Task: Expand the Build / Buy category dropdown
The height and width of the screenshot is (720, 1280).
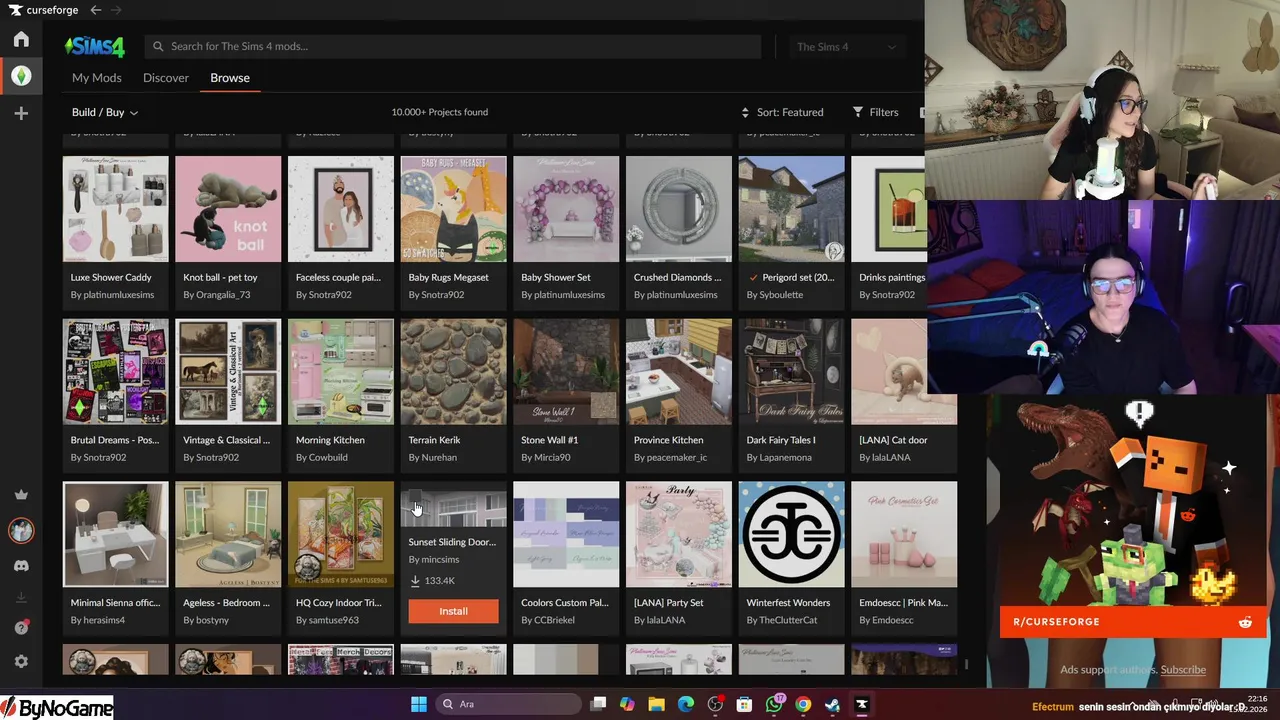Action: tap(105, 113)
